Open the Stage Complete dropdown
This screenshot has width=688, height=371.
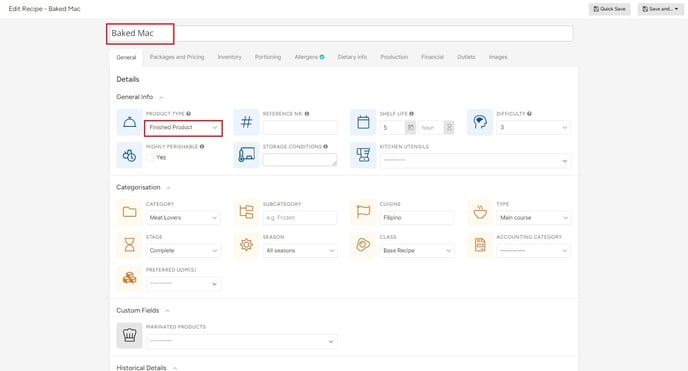click(x=183, y=250)
